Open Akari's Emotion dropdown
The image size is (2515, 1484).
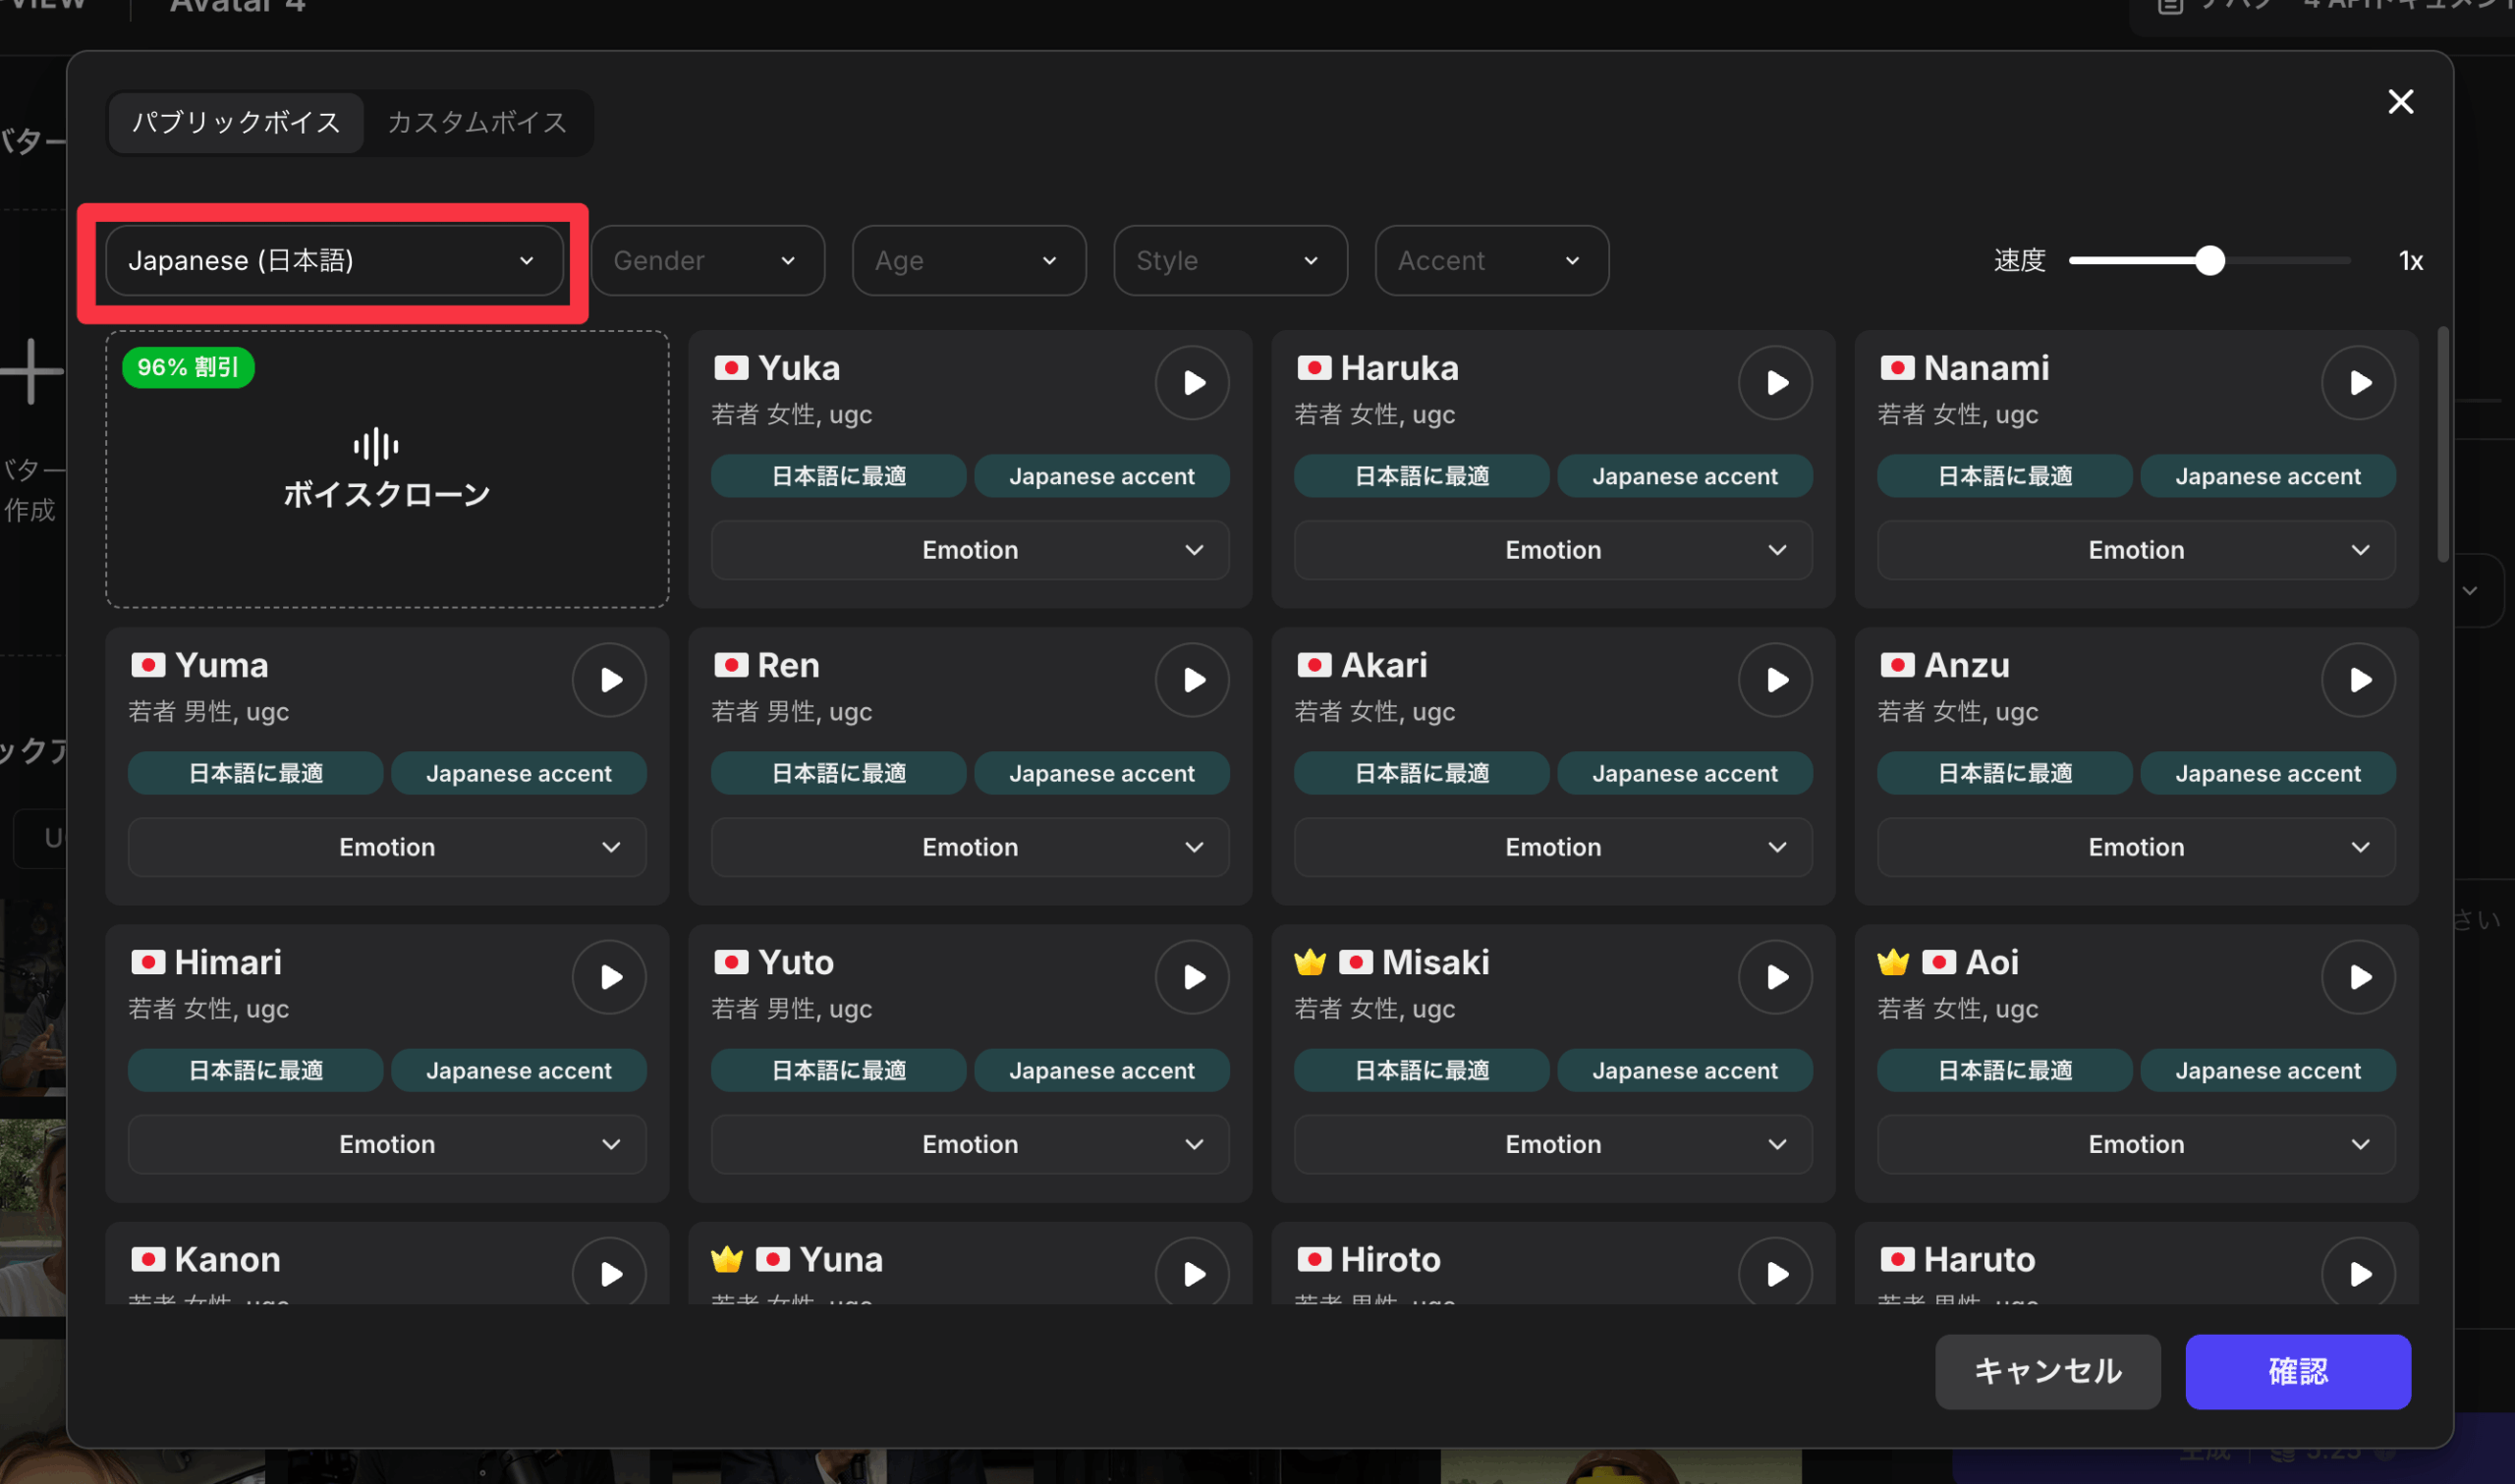(x=1552, y=847)
